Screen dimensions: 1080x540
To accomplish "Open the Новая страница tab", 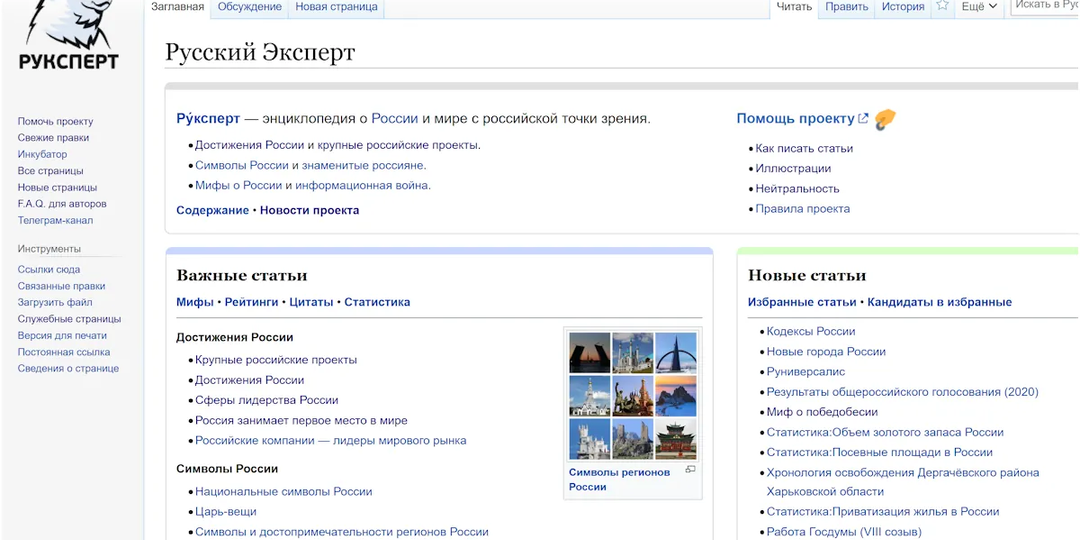I will pos(337,7).
